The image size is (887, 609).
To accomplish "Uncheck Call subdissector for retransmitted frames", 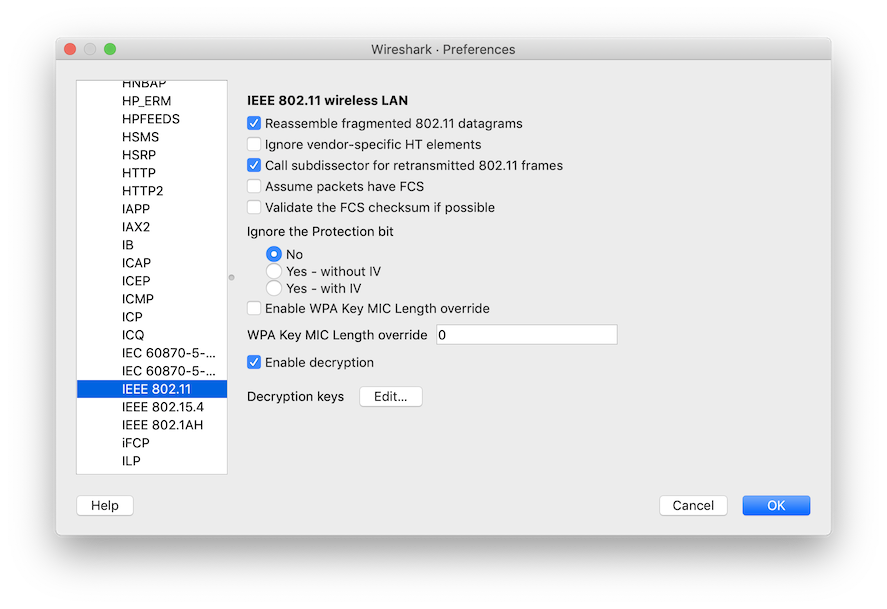I will 254,165.
